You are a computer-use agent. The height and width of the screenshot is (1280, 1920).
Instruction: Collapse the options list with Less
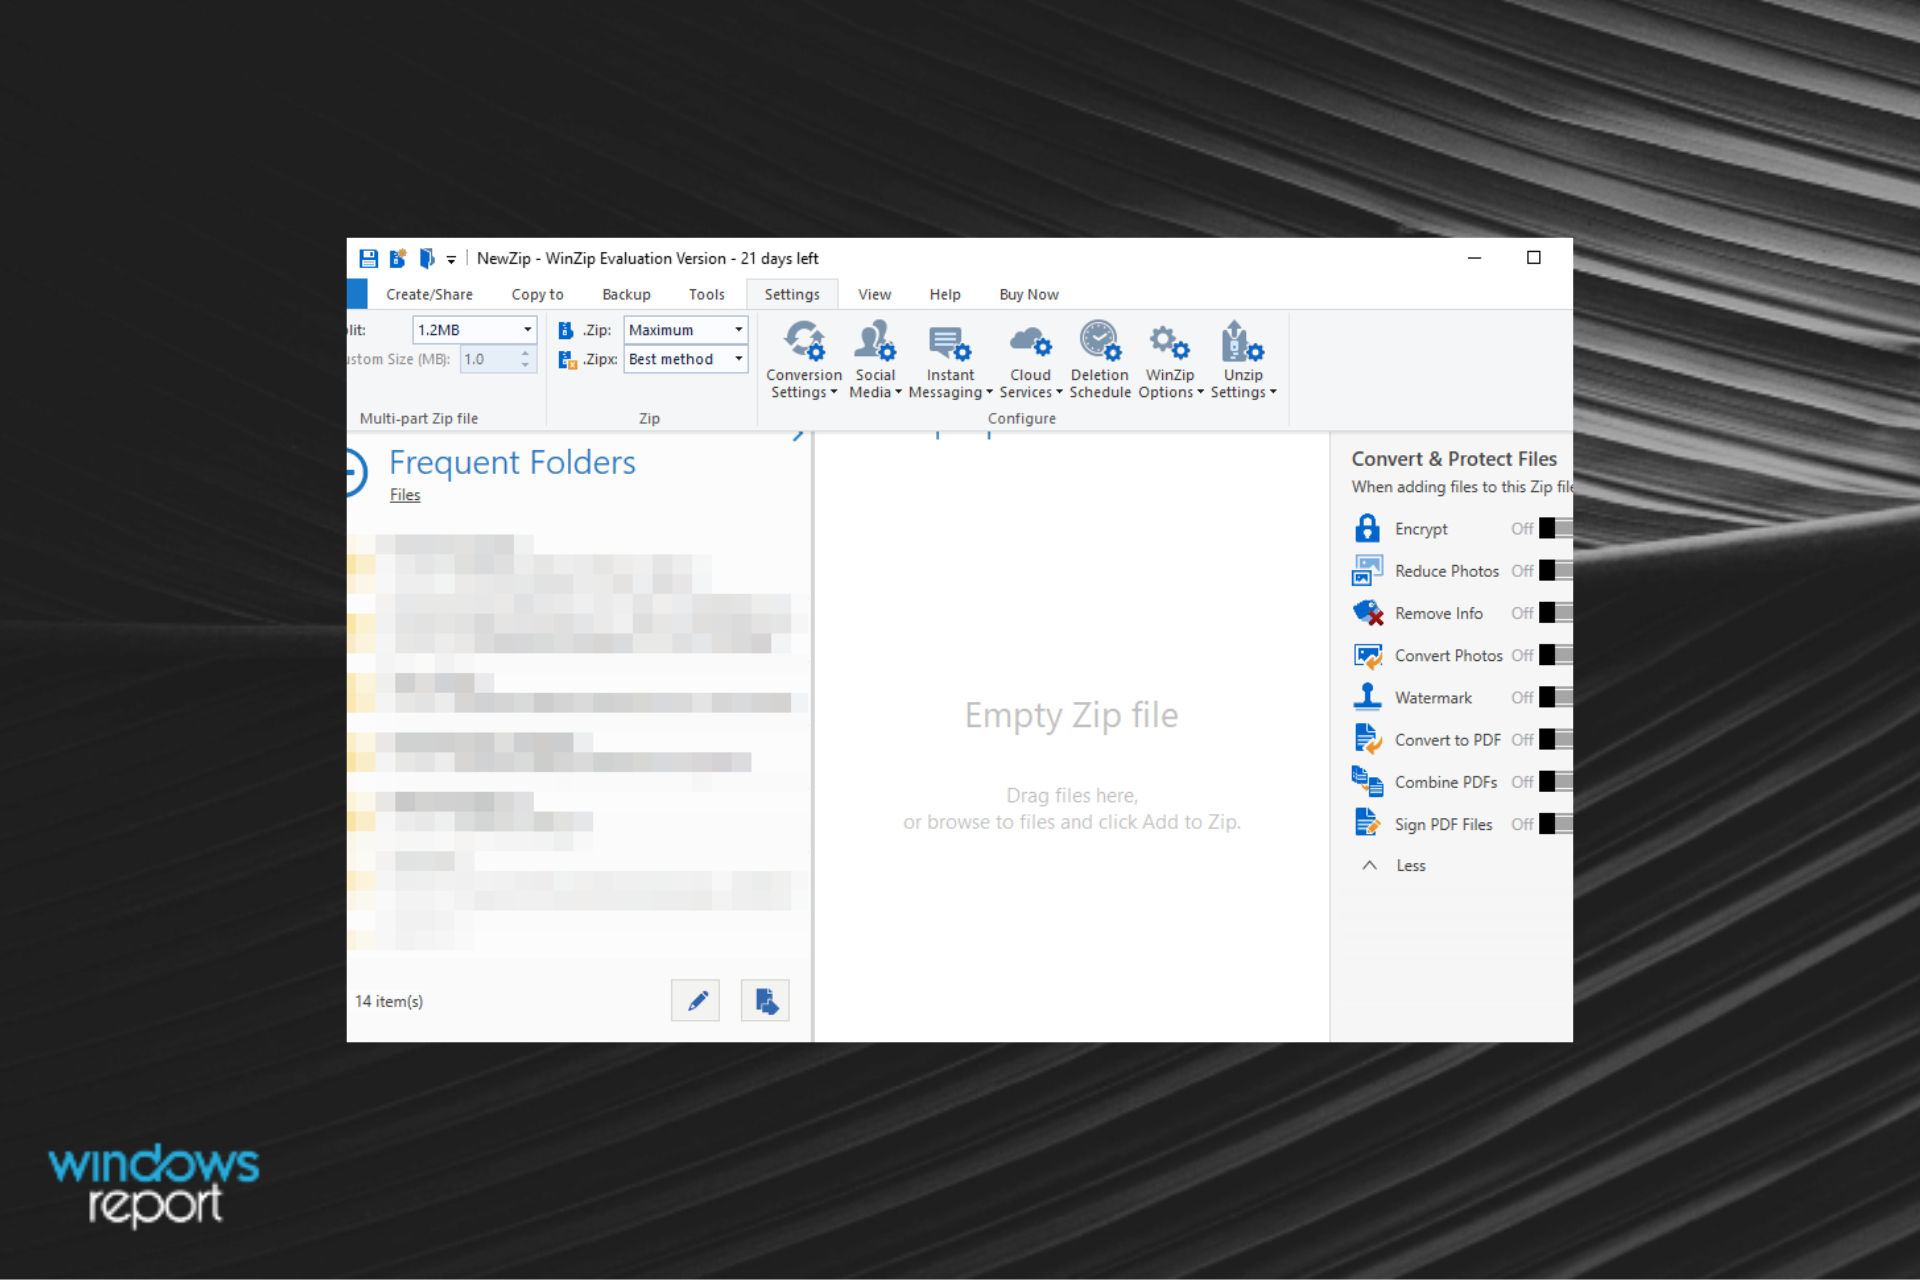tap(1394, 865)
